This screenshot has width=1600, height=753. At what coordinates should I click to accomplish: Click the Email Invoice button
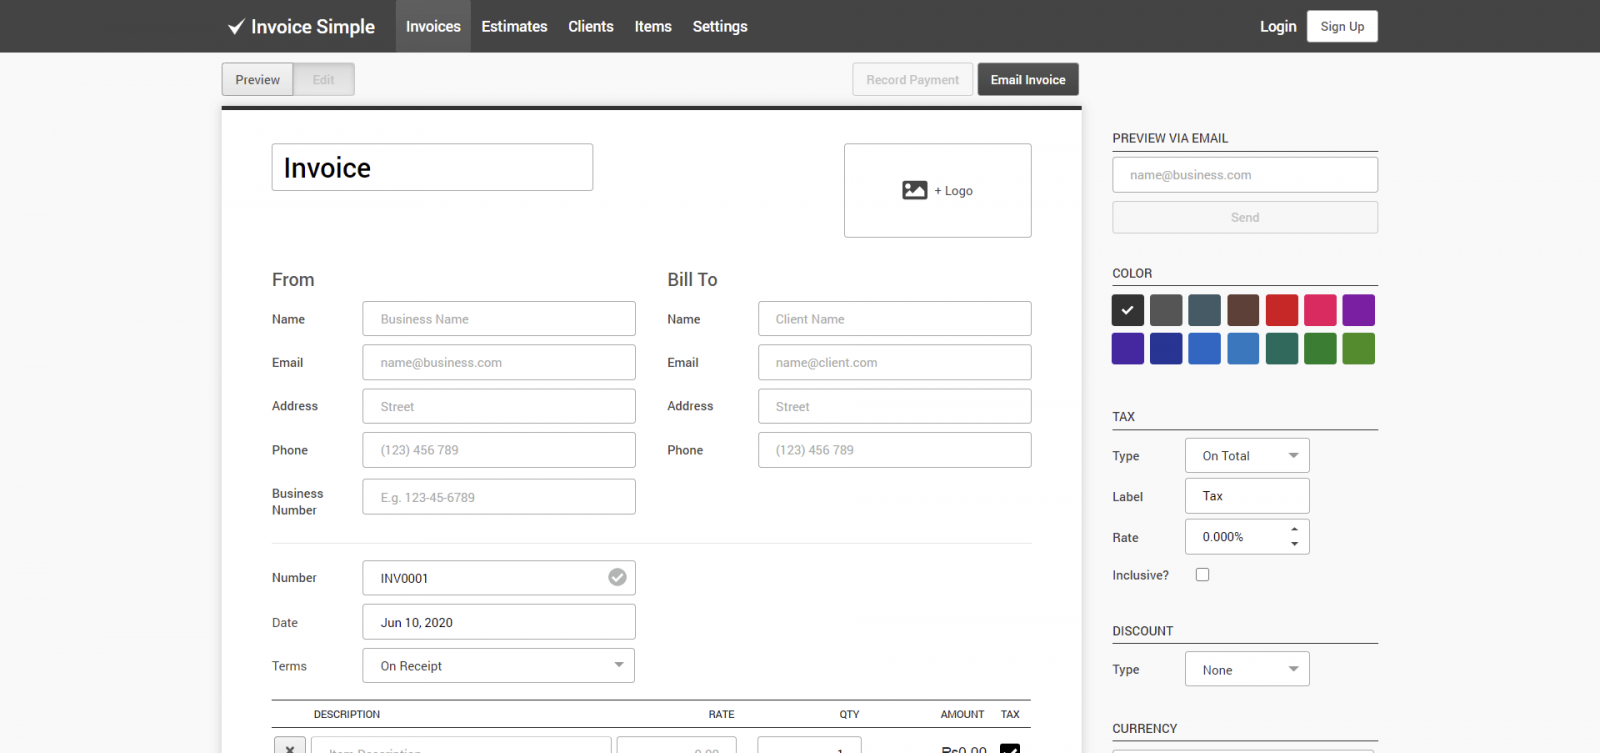click(1028, 79)
